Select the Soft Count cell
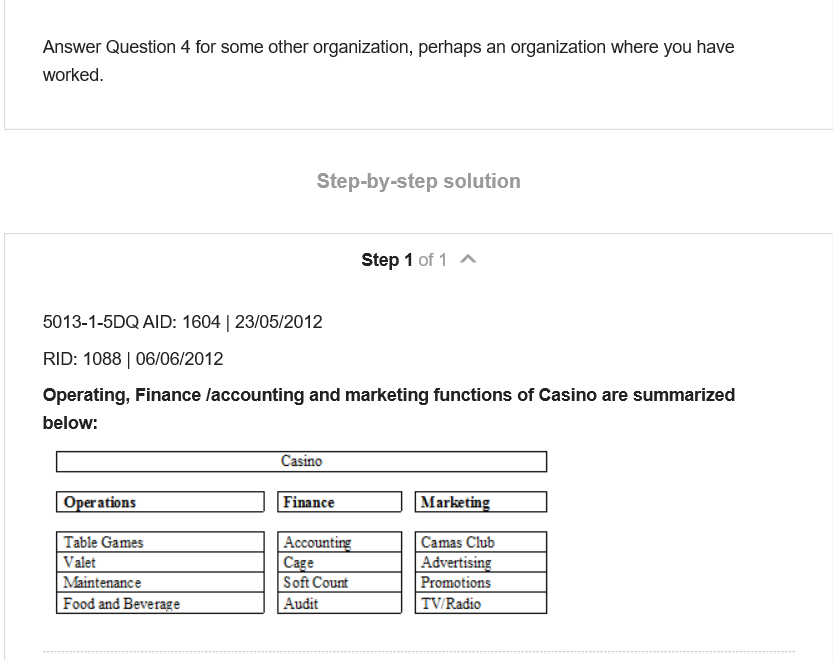The height and width of the screenshot is (660, 833). click(x=339, y=582)
